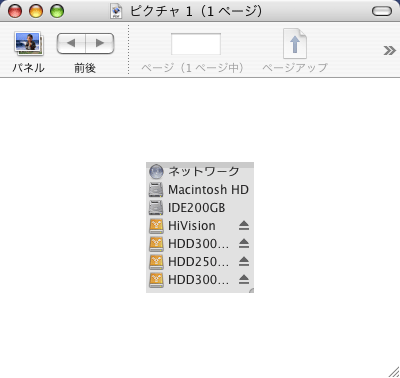Toggle toolbar with the pill button

[x=382, y=11]
